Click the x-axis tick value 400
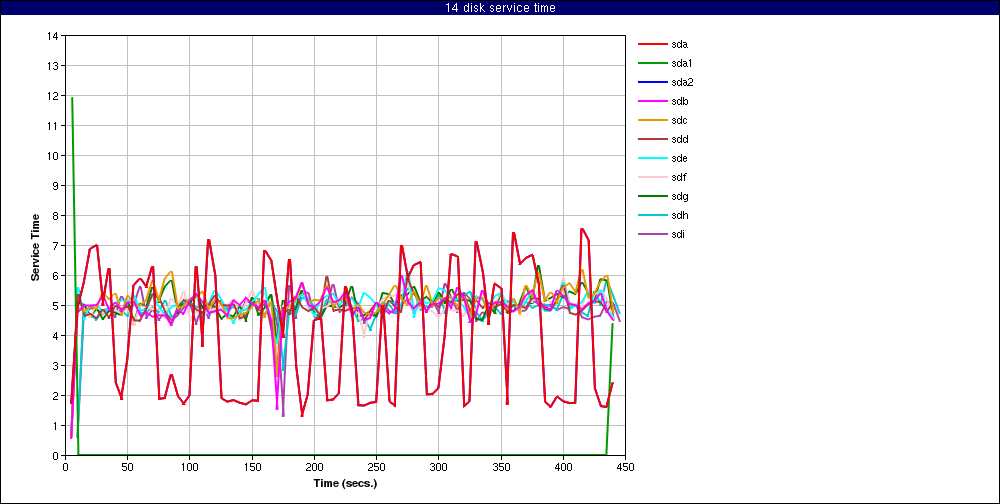The height and width of the screenshot is (504, 1000). [x=563, y=466]
